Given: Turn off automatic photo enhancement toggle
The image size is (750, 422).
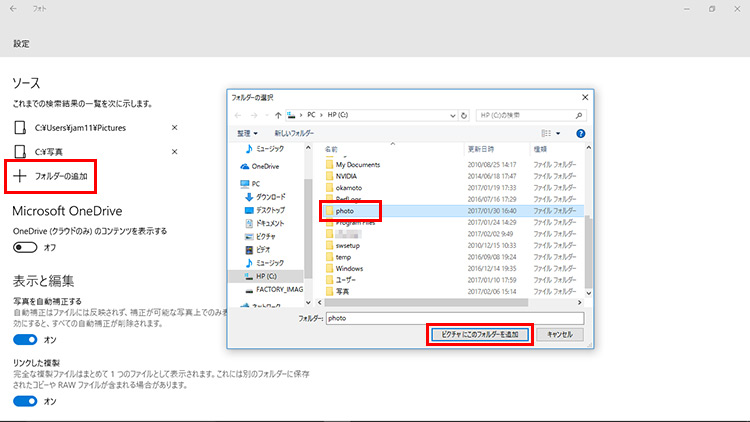Looking at the screenshot, I should (x=25, y=339).
